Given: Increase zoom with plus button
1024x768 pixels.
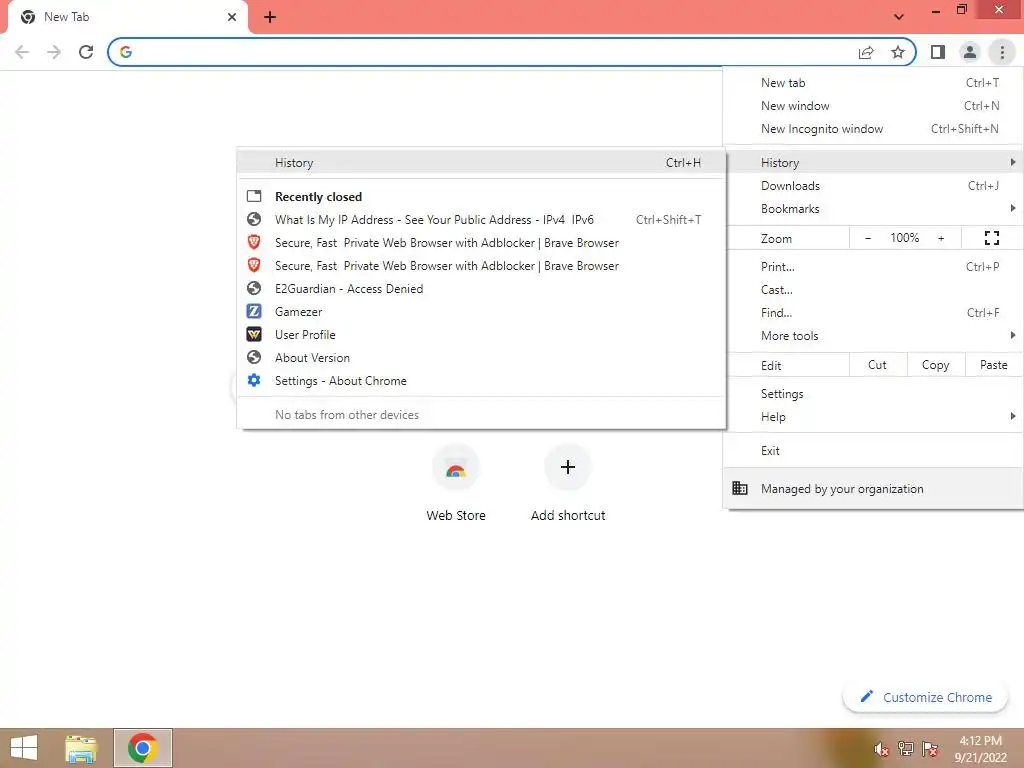Looking at the screenshot, I should (x=941, y=238).
